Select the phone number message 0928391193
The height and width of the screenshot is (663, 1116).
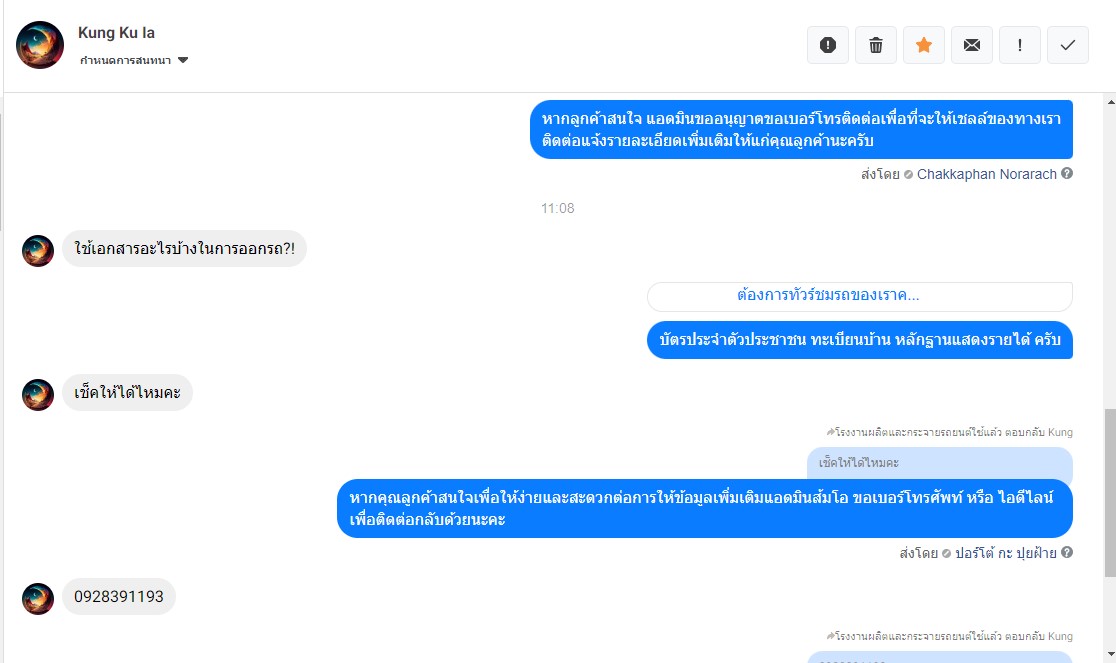pyautogui.click(x=119, y=596)
